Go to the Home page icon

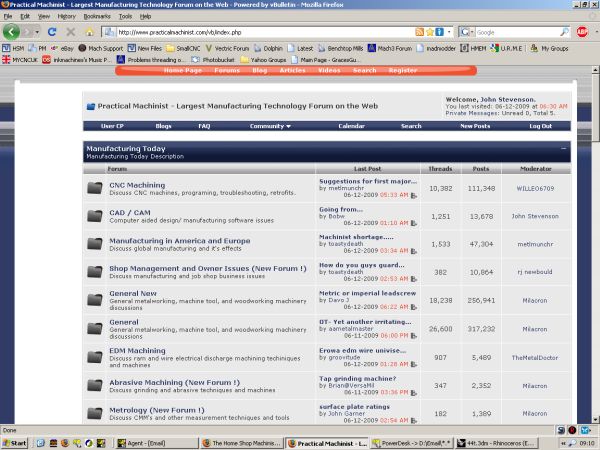(x=90, y=32)
